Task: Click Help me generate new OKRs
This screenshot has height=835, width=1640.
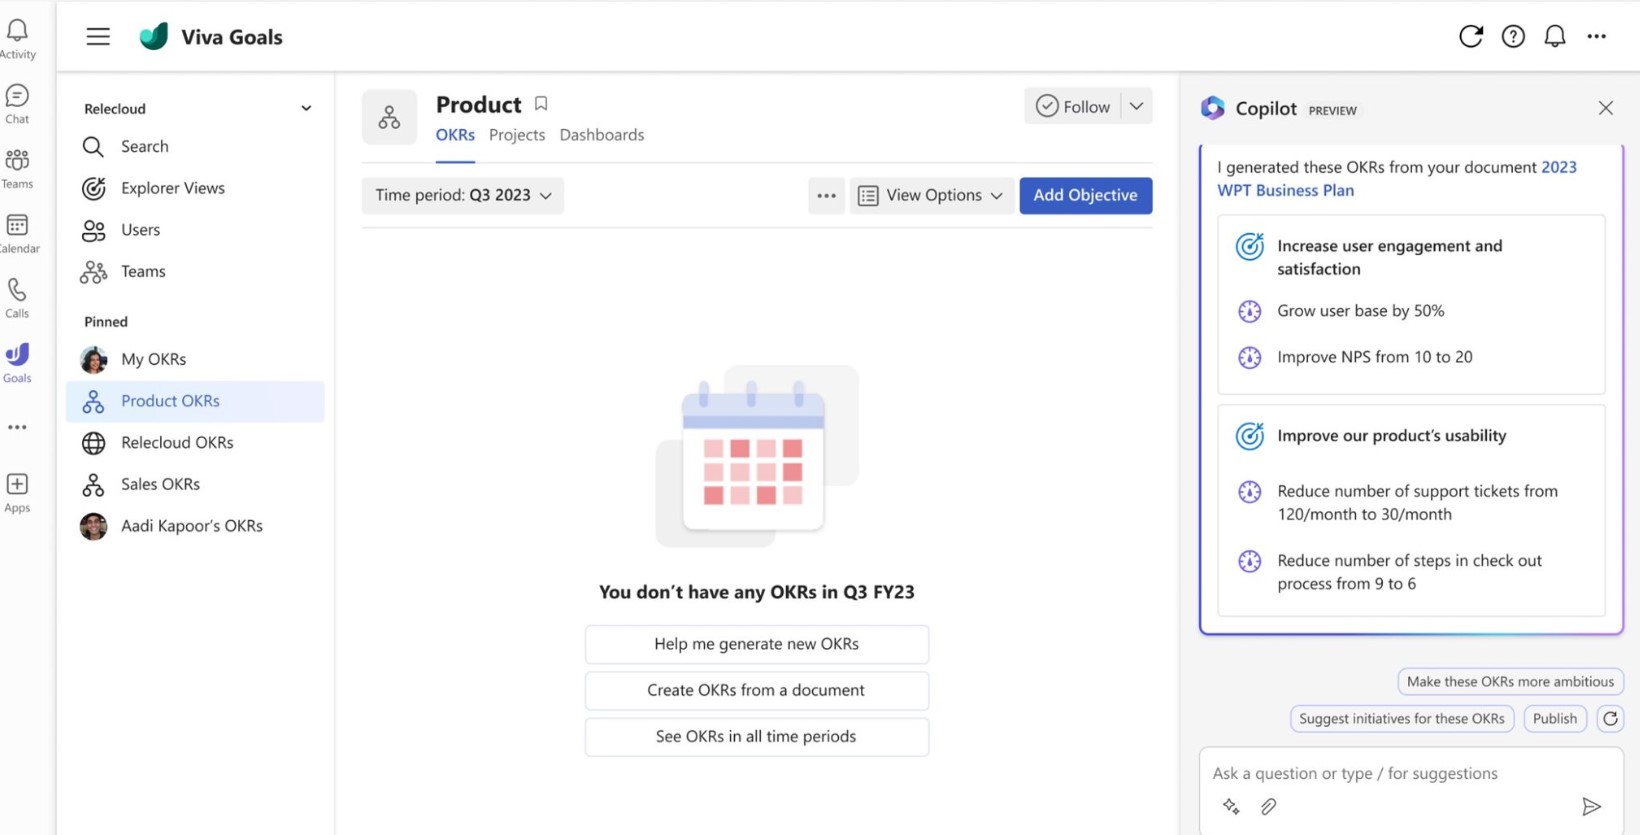Action: pyautogui.click(x=756, y=644)
